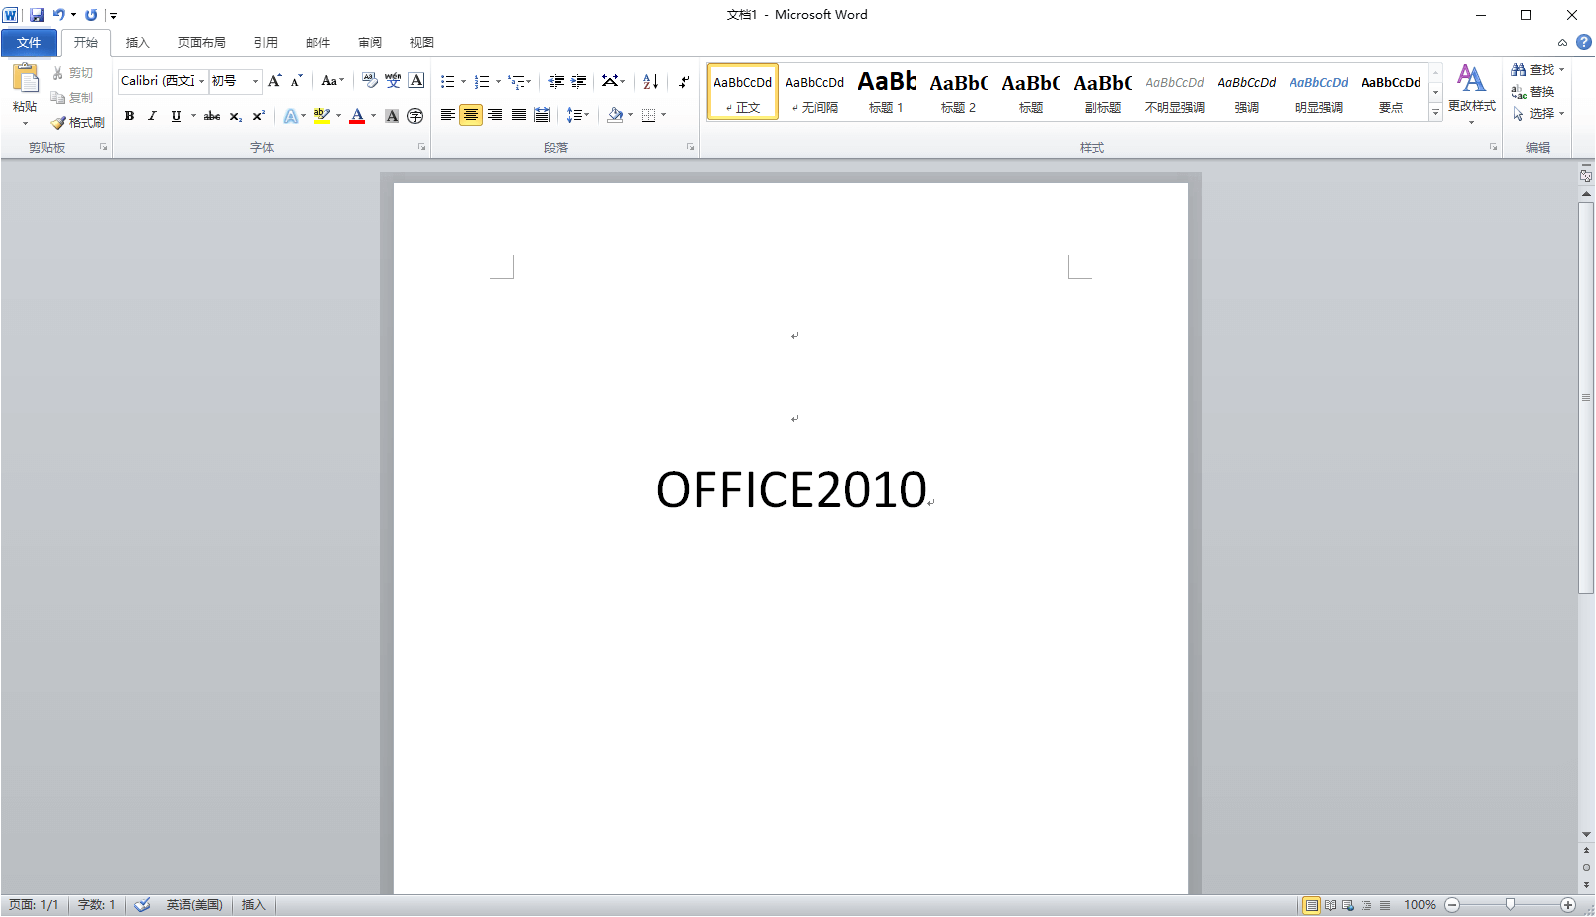Align text to the right

click(x=495, y=115)
